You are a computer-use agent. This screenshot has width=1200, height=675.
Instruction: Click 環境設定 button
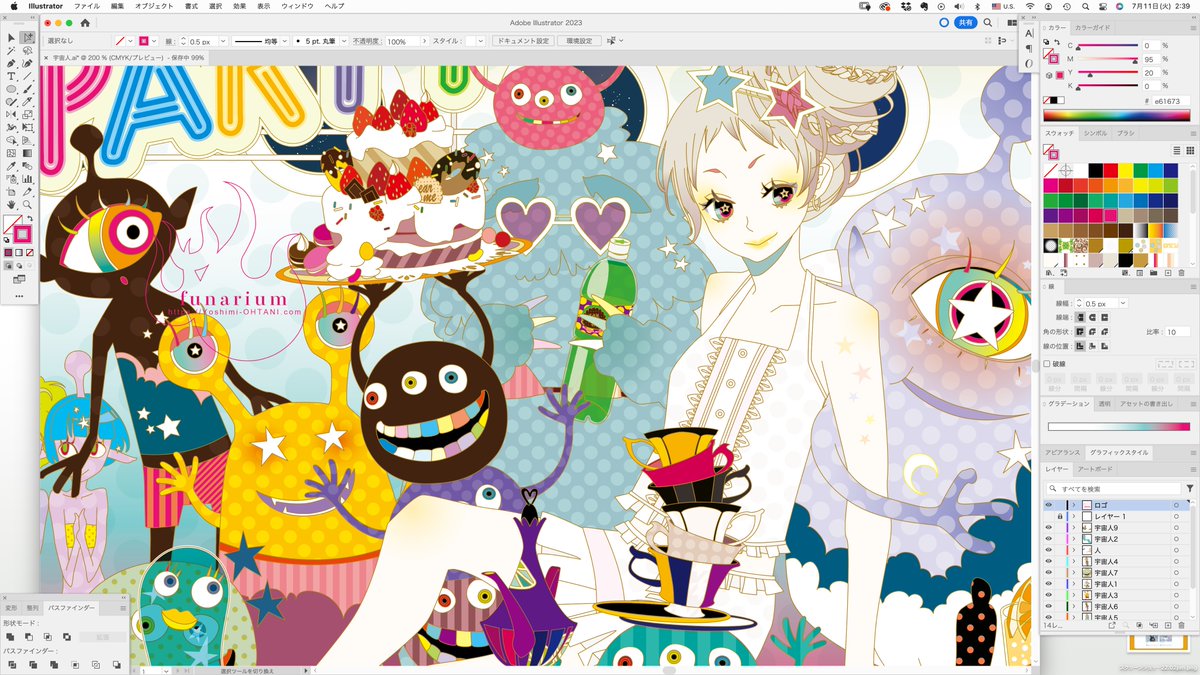click(579, 41)
